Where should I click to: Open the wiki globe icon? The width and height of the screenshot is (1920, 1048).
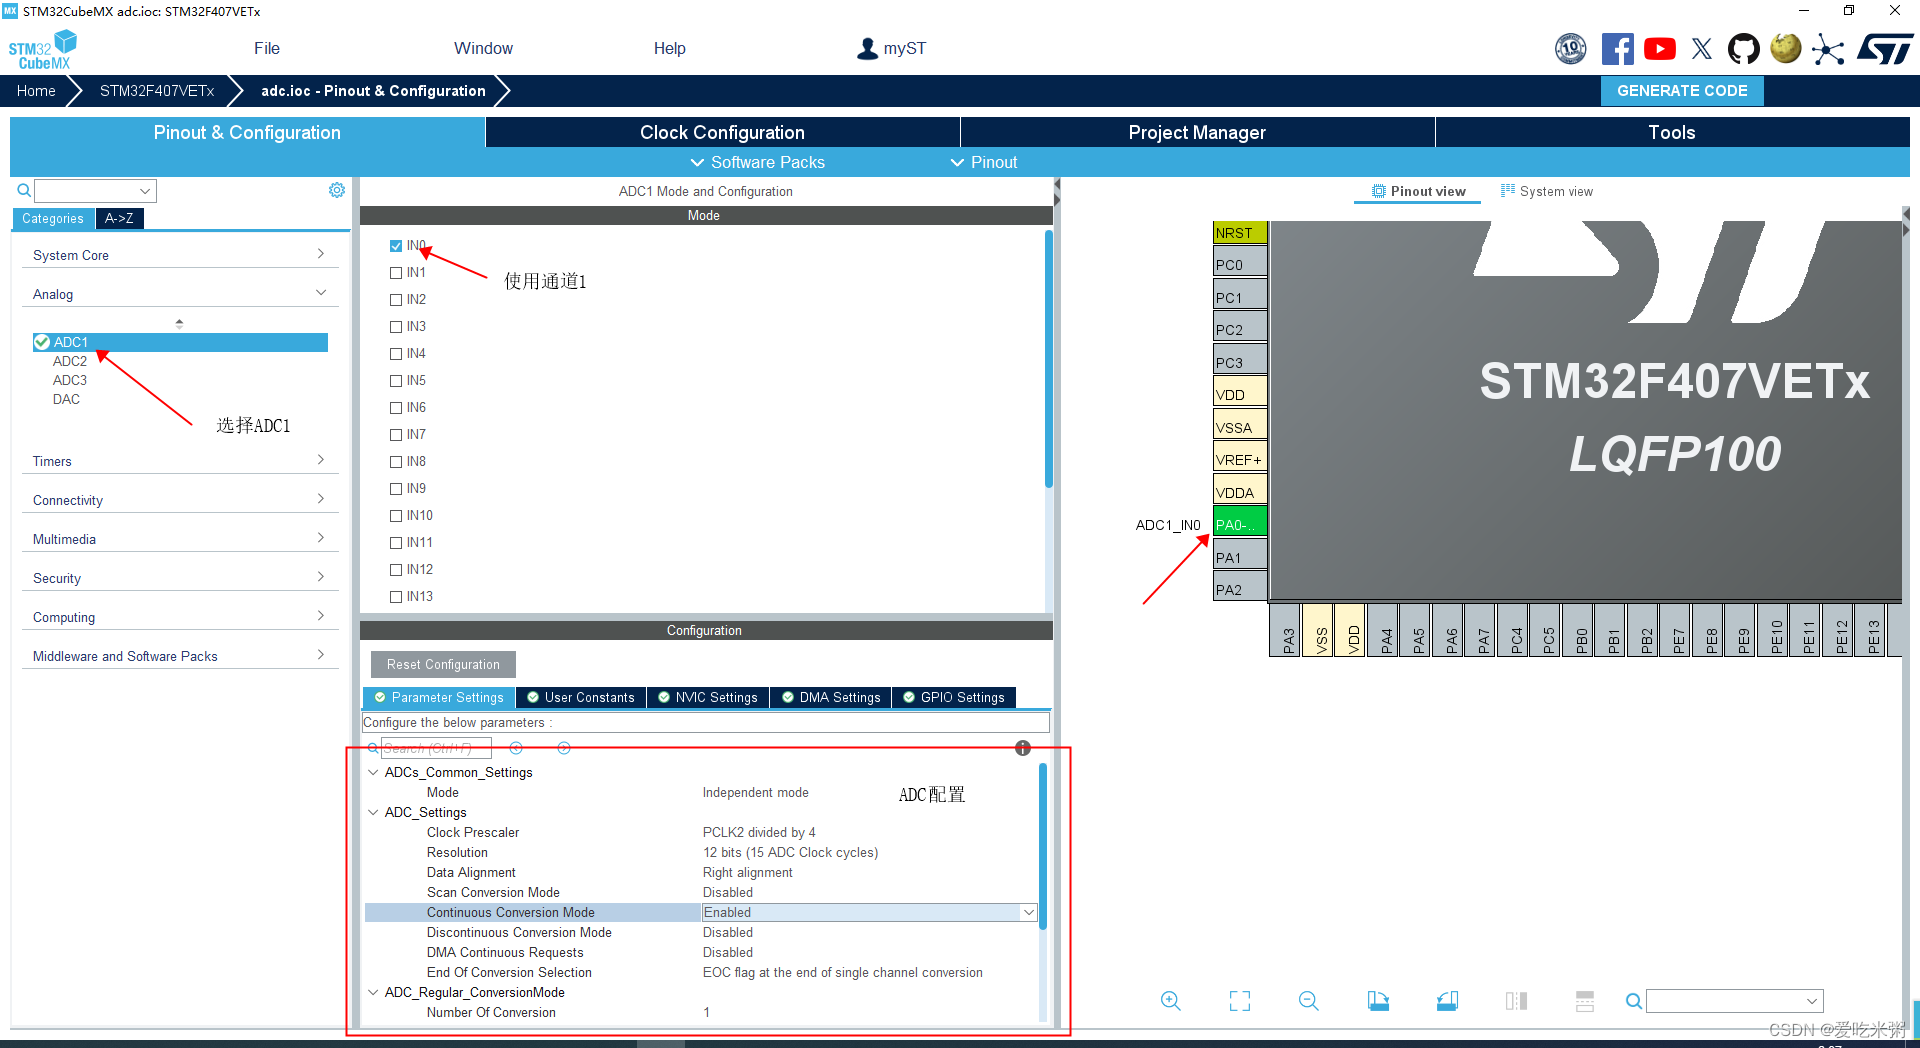1785,48
